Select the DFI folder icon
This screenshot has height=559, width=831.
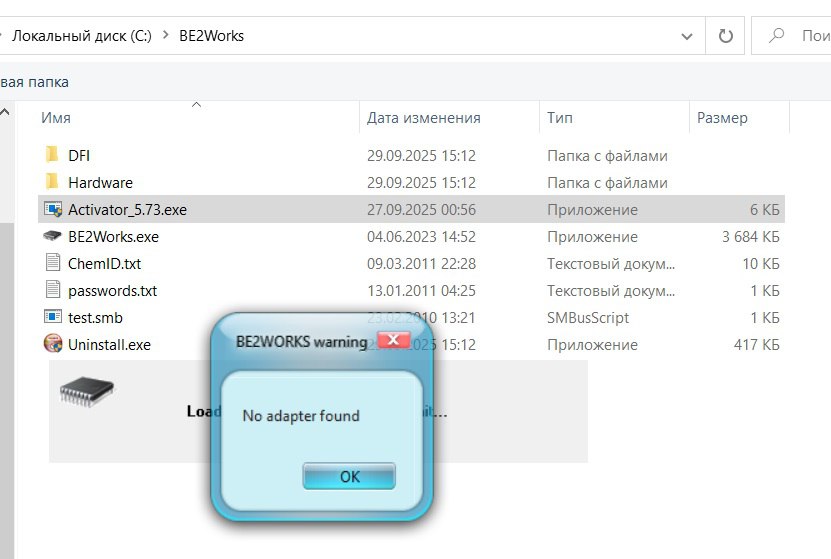click(x=53, y=155)
